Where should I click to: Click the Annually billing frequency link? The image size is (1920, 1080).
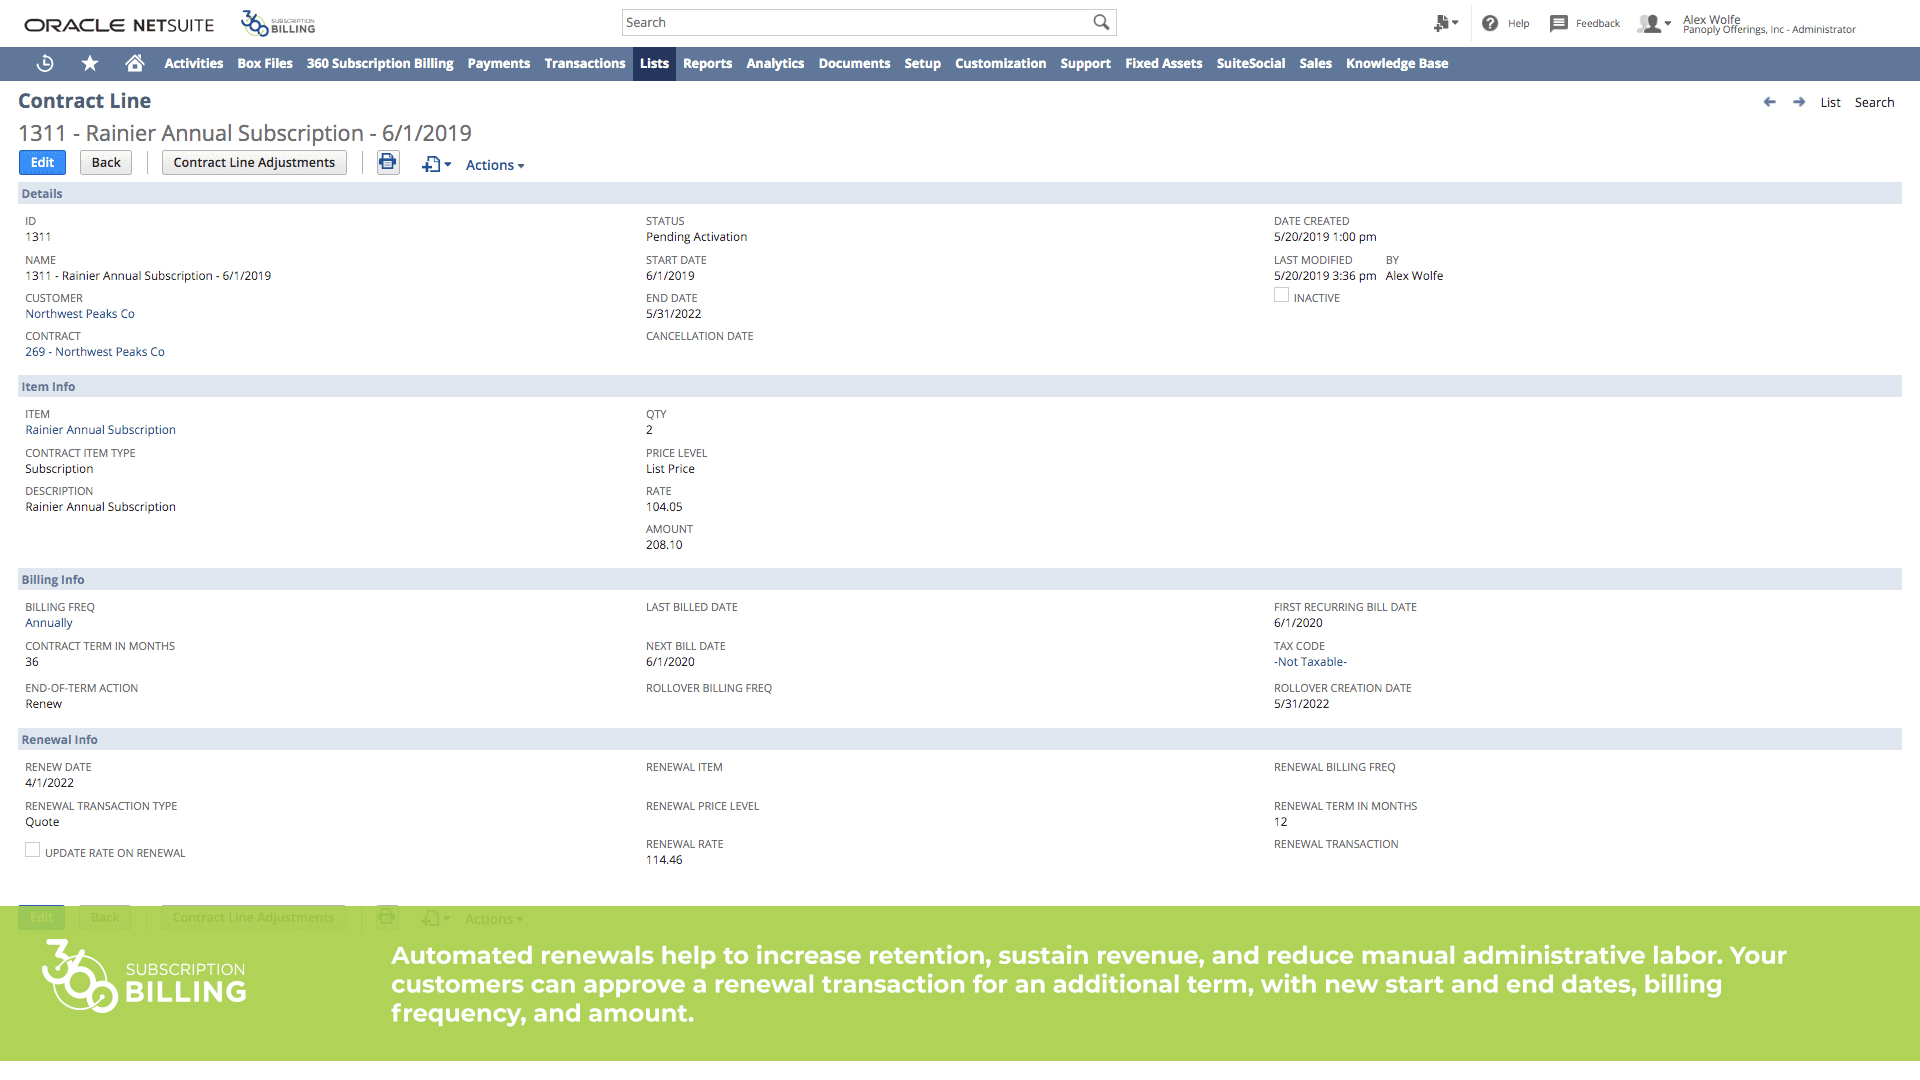coord(49,623)
